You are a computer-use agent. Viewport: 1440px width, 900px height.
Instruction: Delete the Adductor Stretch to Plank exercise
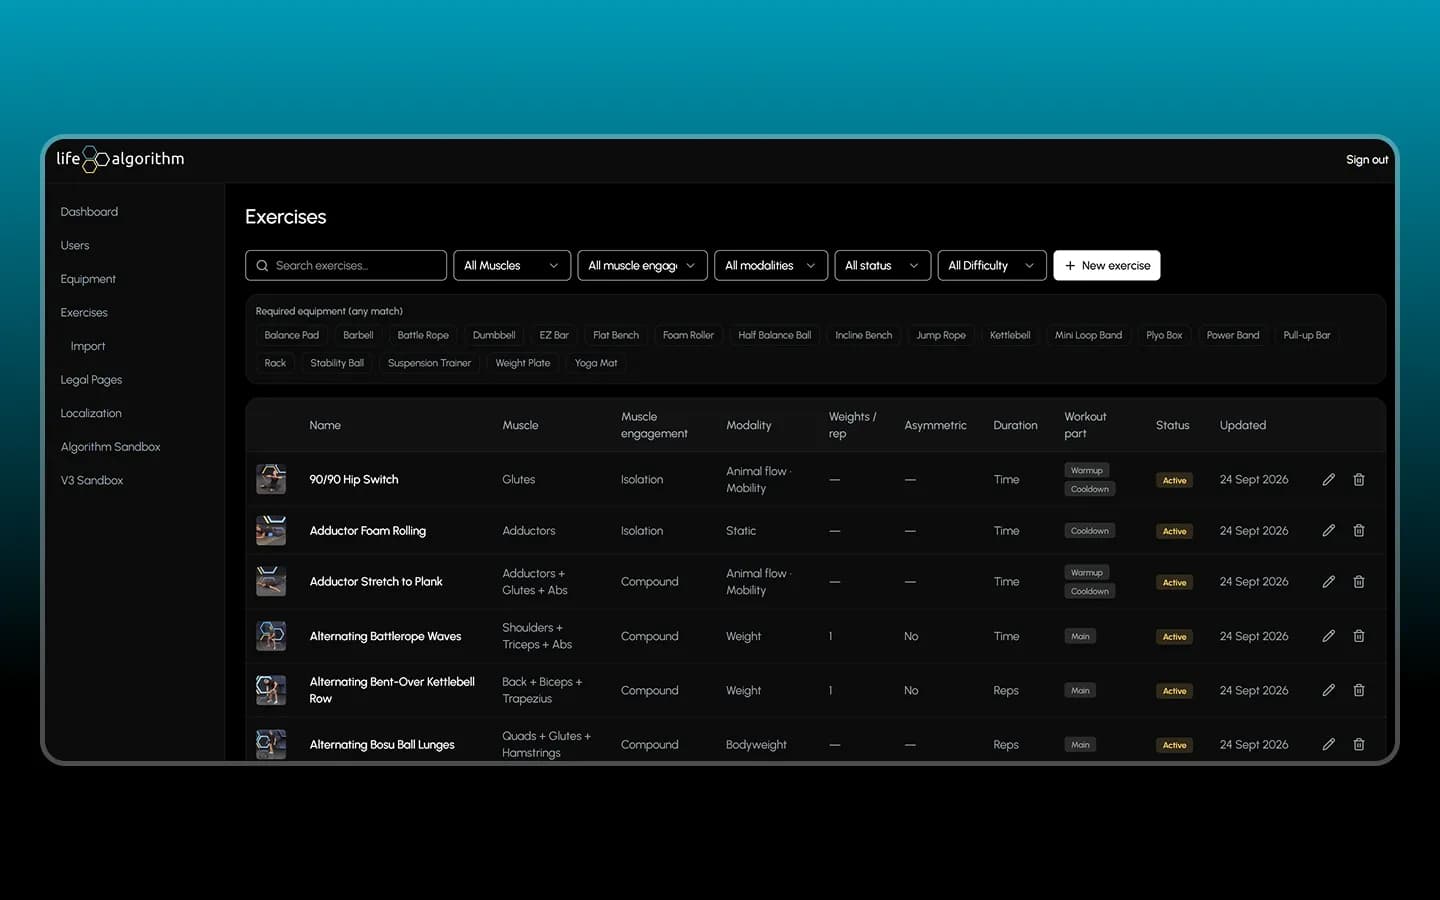click(x=1359, y=582)
